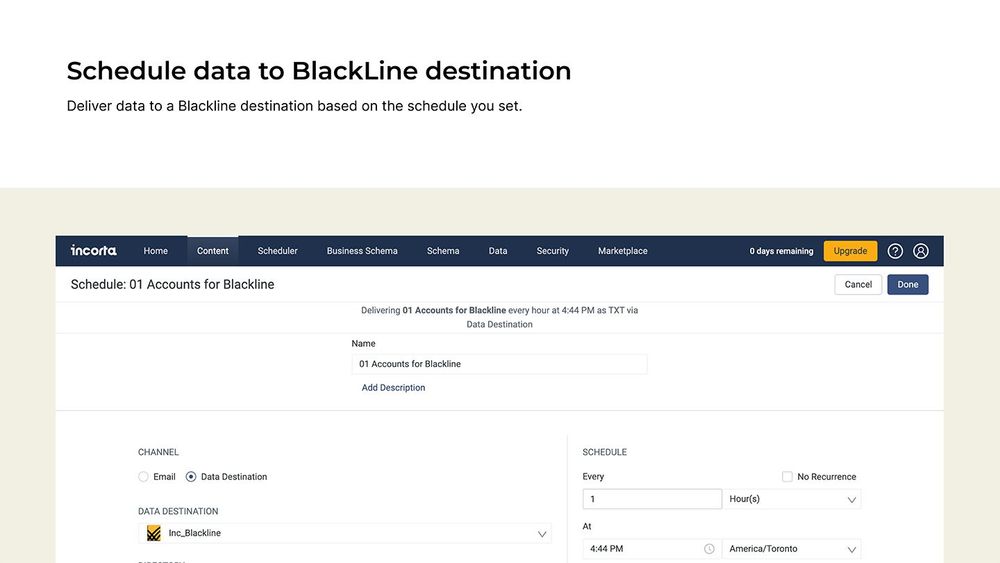The height and width of the screenshot is (563, 1000).
Task: Click the 'Schedule: 01 Accounts for Blackline' title
Action: coord(172,284)
